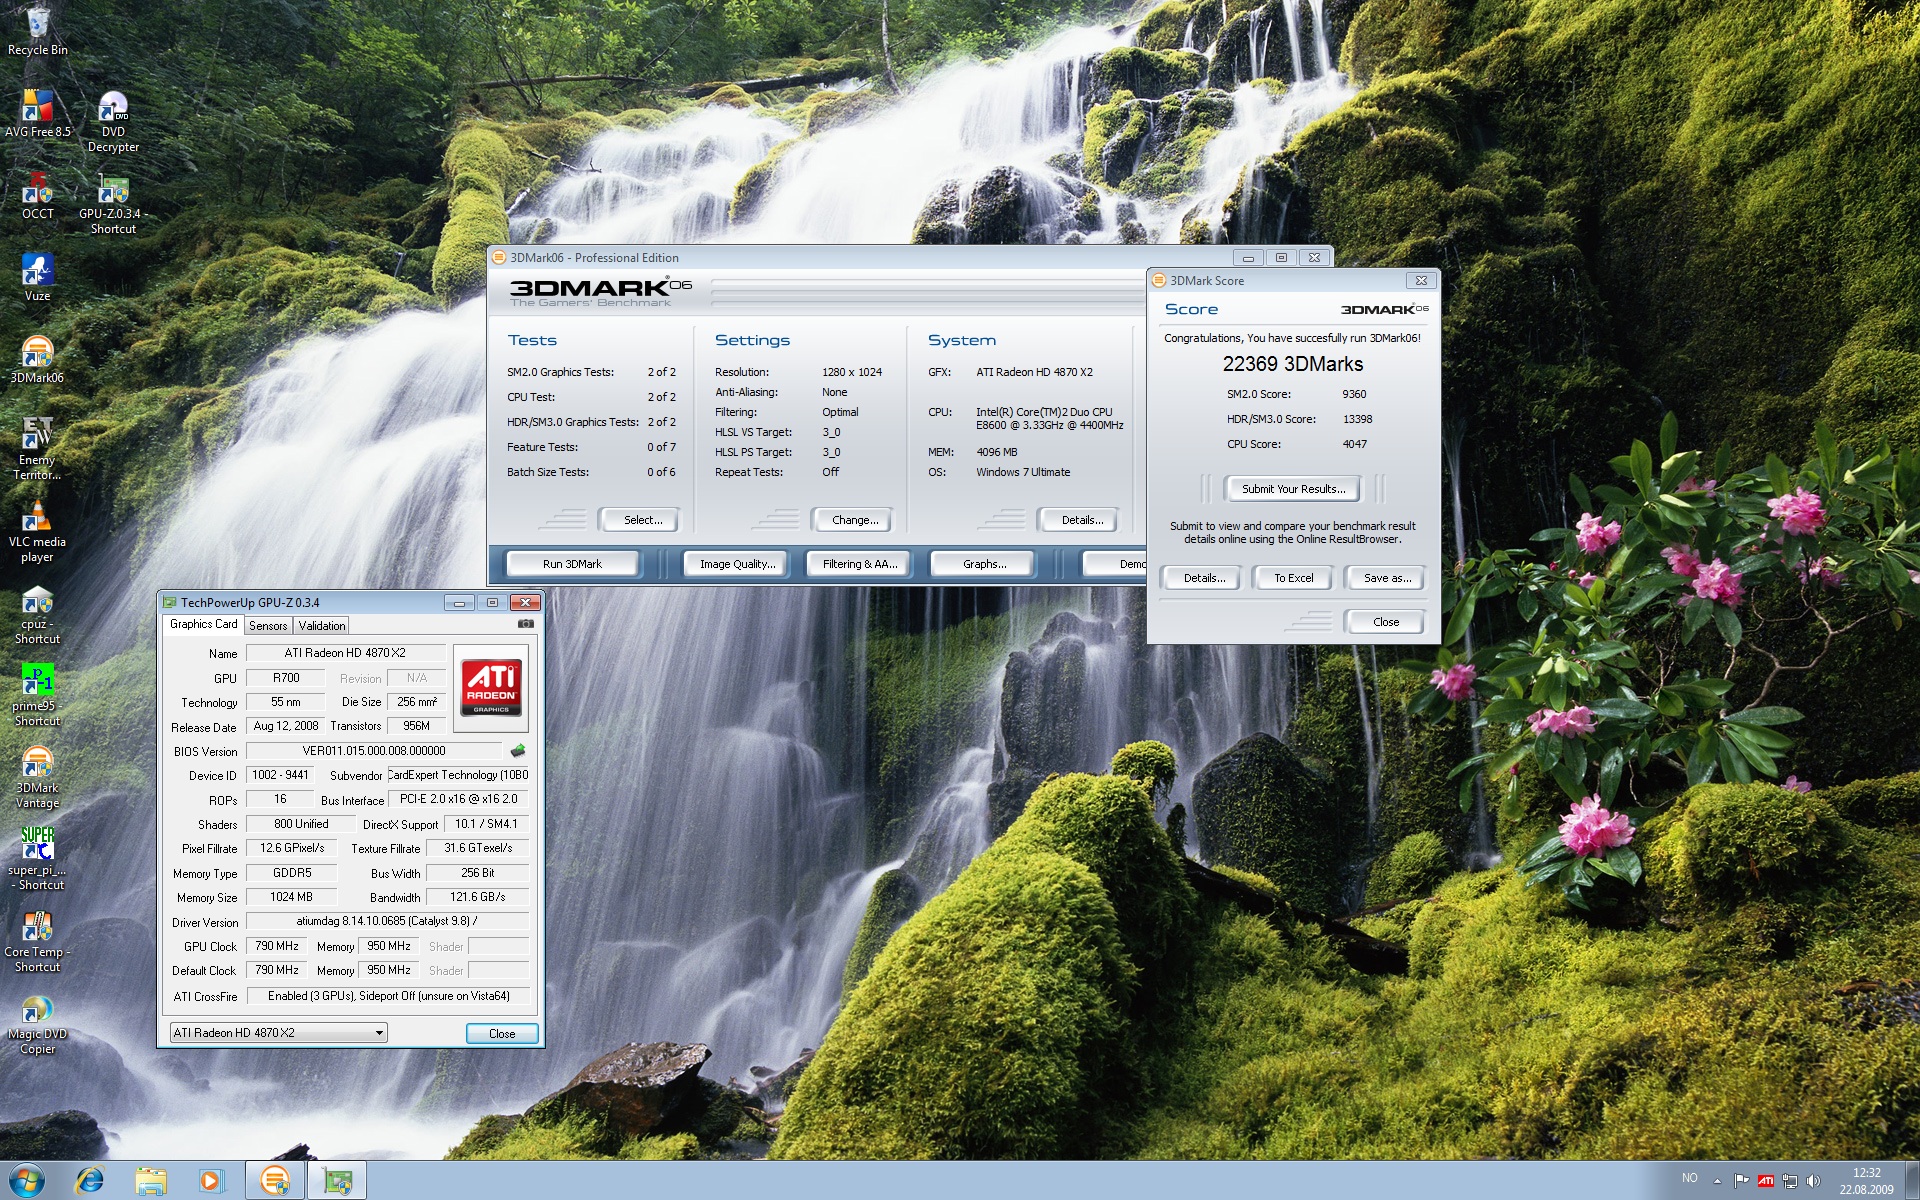Switch to 3DMark06 taskbar button
The image size is (1920, 1200).
275,1181
